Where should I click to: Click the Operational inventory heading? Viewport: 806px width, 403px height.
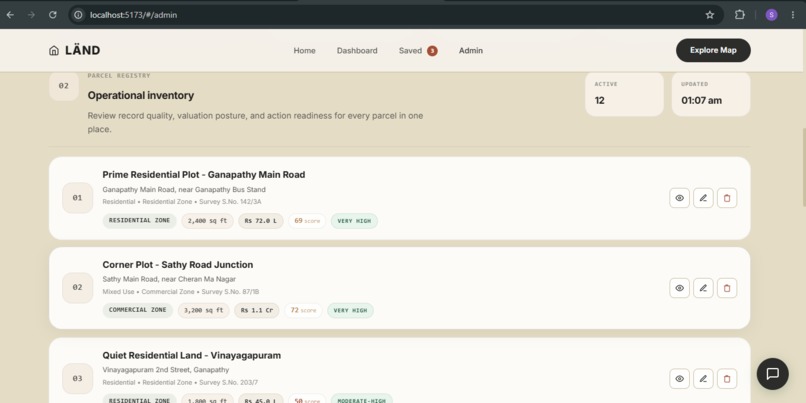tap(140, 96)
